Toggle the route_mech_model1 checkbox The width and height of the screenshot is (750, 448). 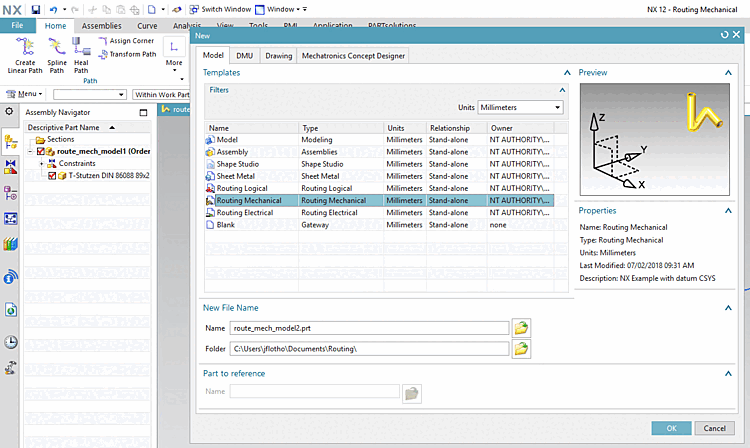(42, 151)
